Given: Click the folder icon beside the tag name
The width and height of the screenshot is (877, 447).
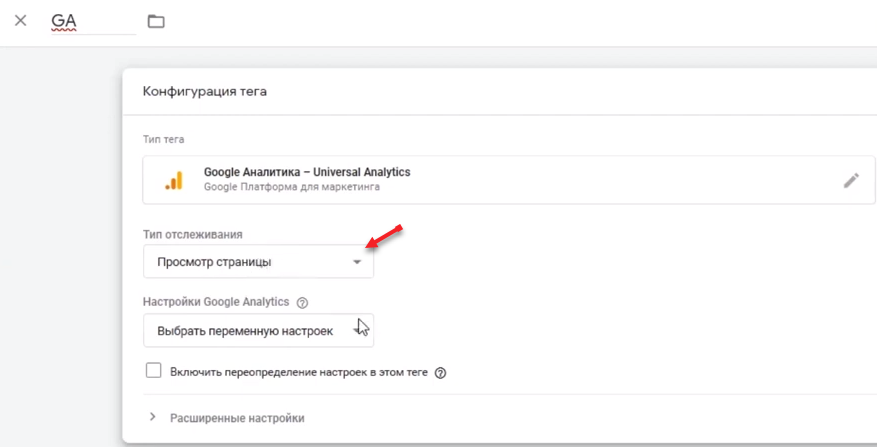Looking at the screenshot, I should pos(156,21).
